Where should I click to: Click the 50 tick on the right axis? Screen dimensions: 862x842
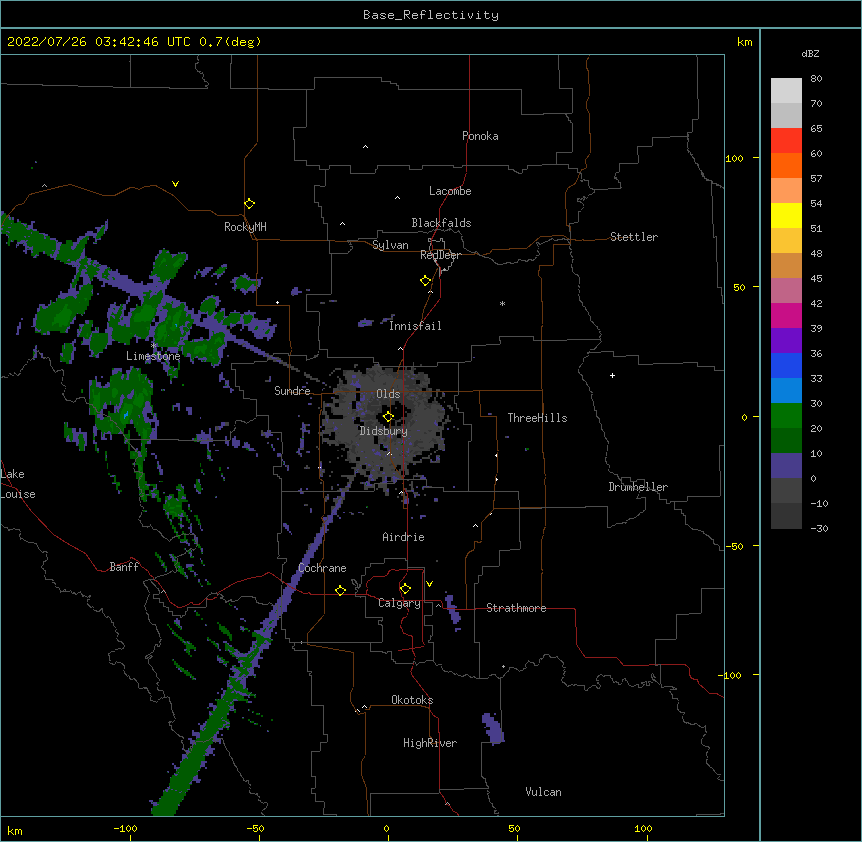[739, 287]
